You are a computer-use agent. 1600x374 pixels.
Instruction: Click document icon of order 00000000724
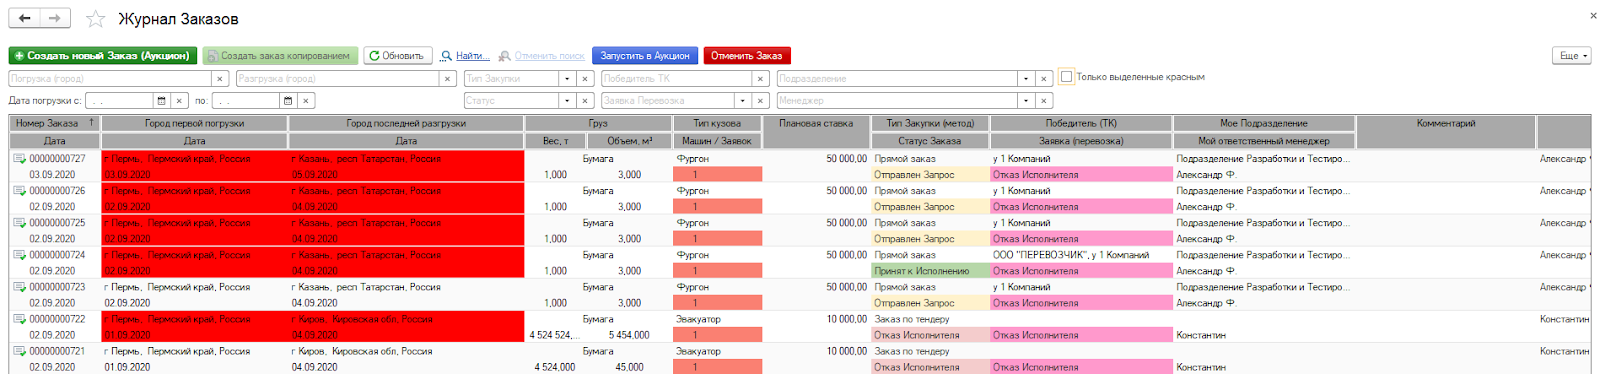[19, 254]
